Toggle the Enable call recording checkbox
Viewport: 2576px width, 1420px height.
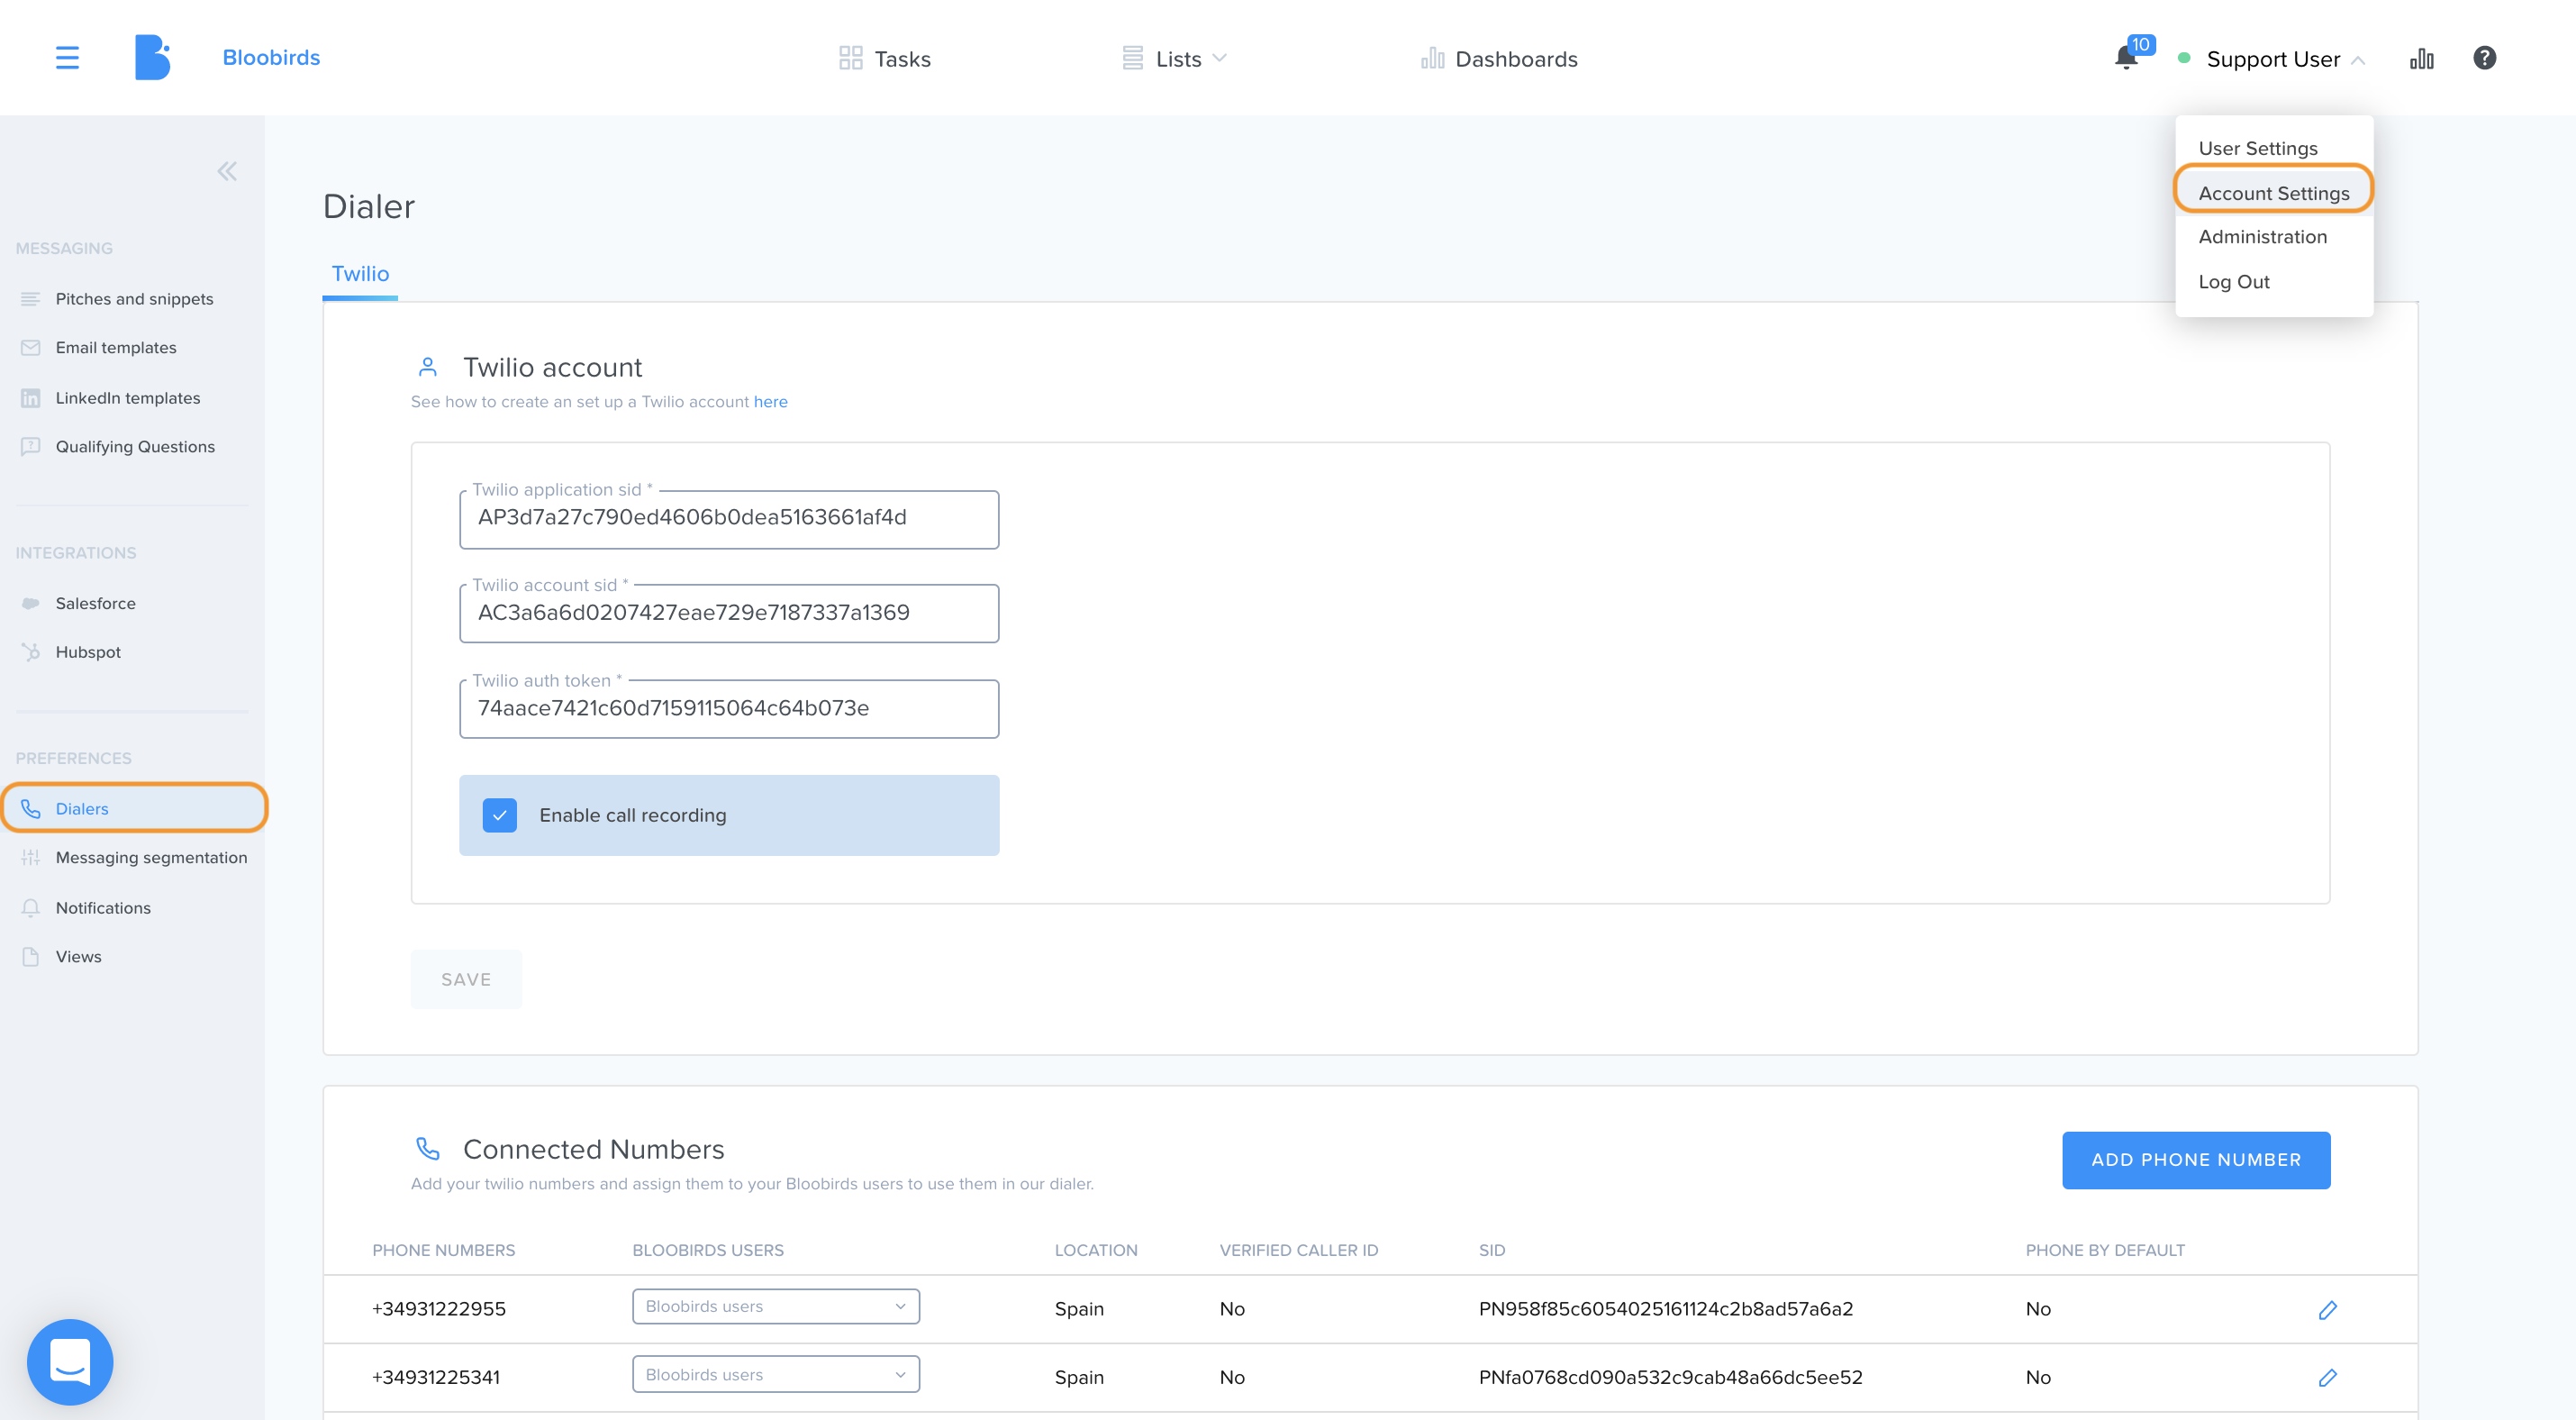coord(499,815)
